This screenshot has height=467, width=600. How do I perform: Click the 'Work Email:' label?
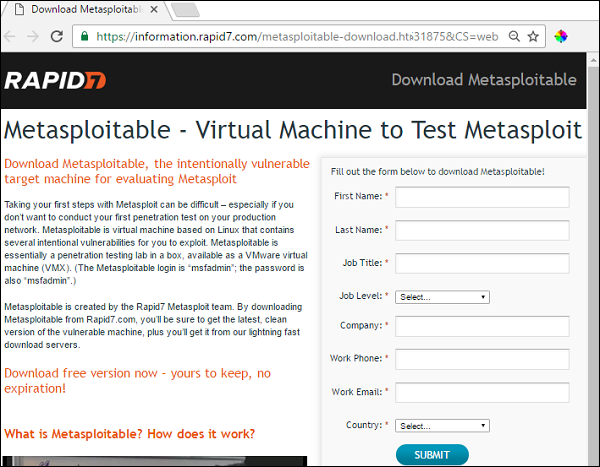coord(357,392)
